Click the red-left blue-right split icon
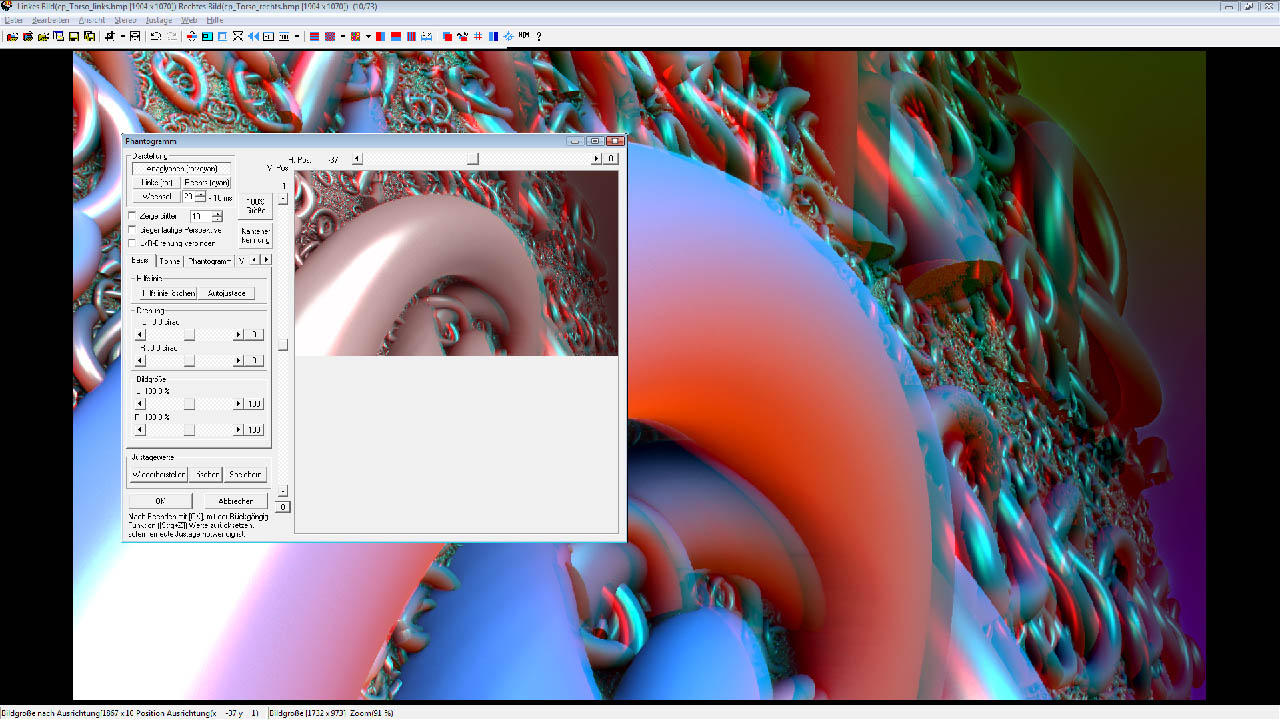 [380, 36]
